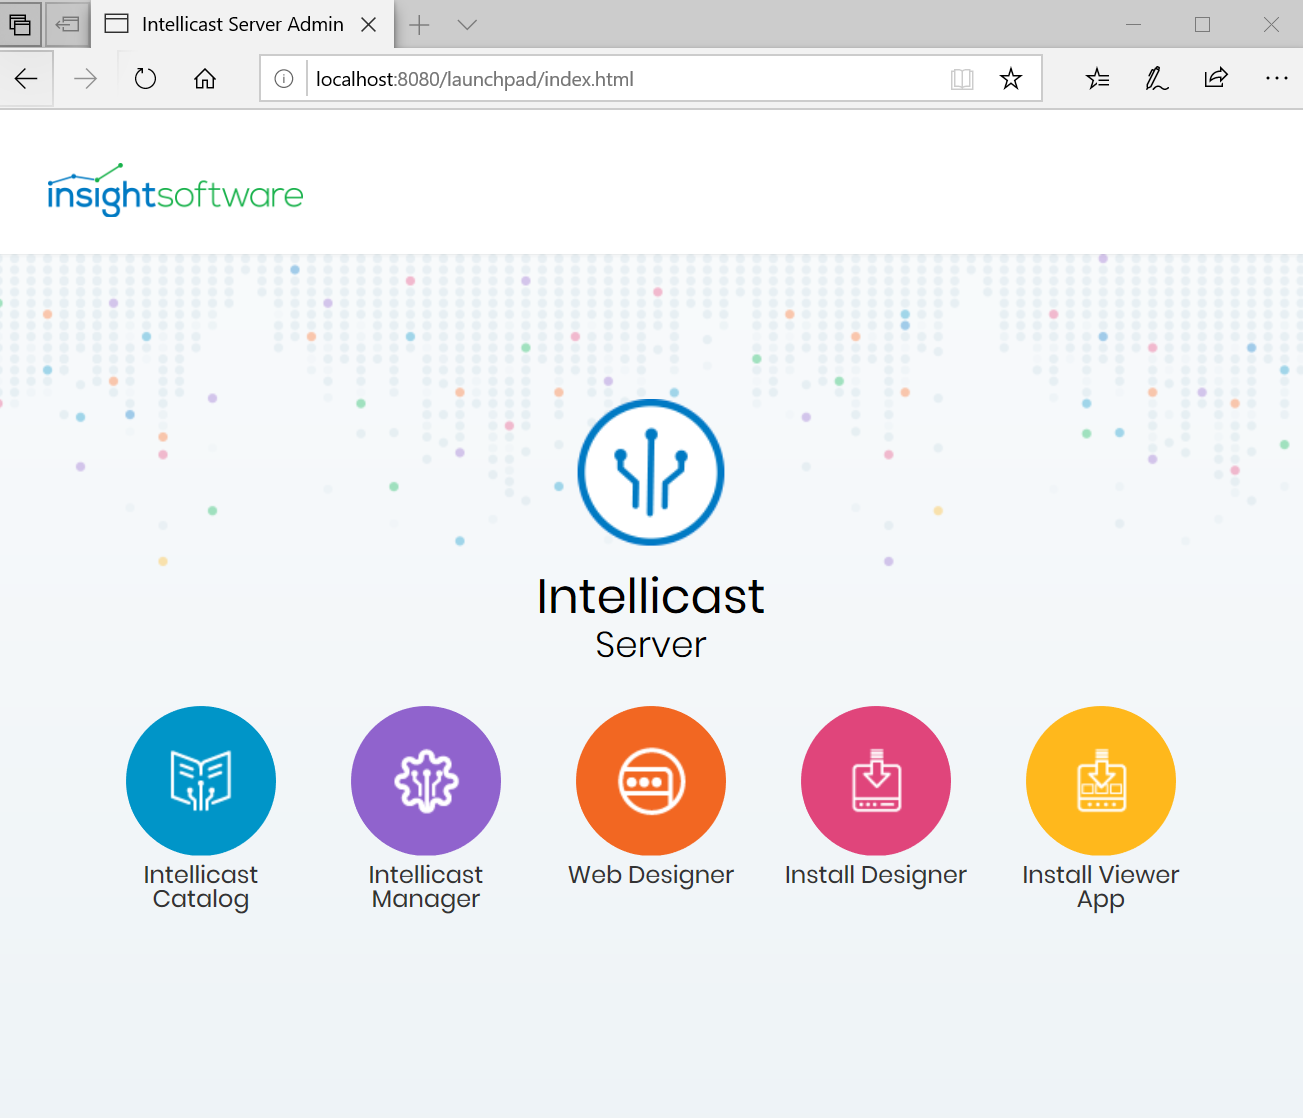Set these tabs aside button

pos(67,24)
